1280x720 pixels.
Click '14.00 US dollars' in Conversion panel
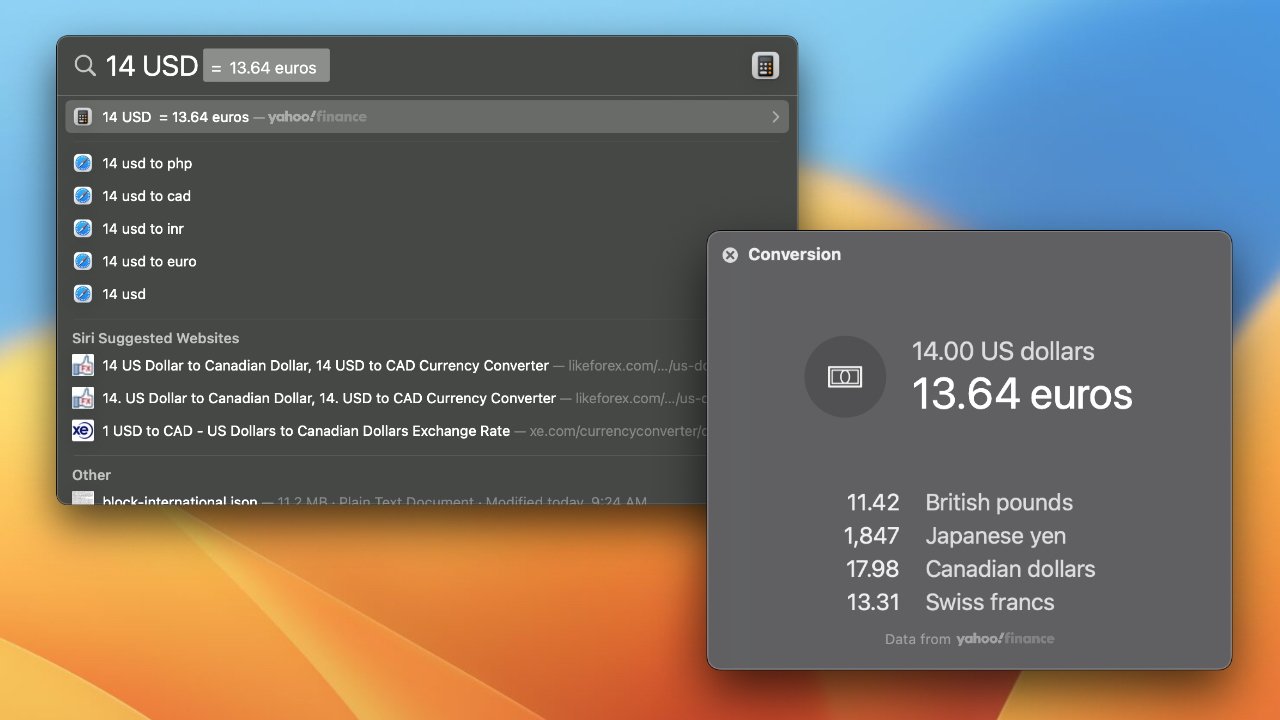[1003, 351]
